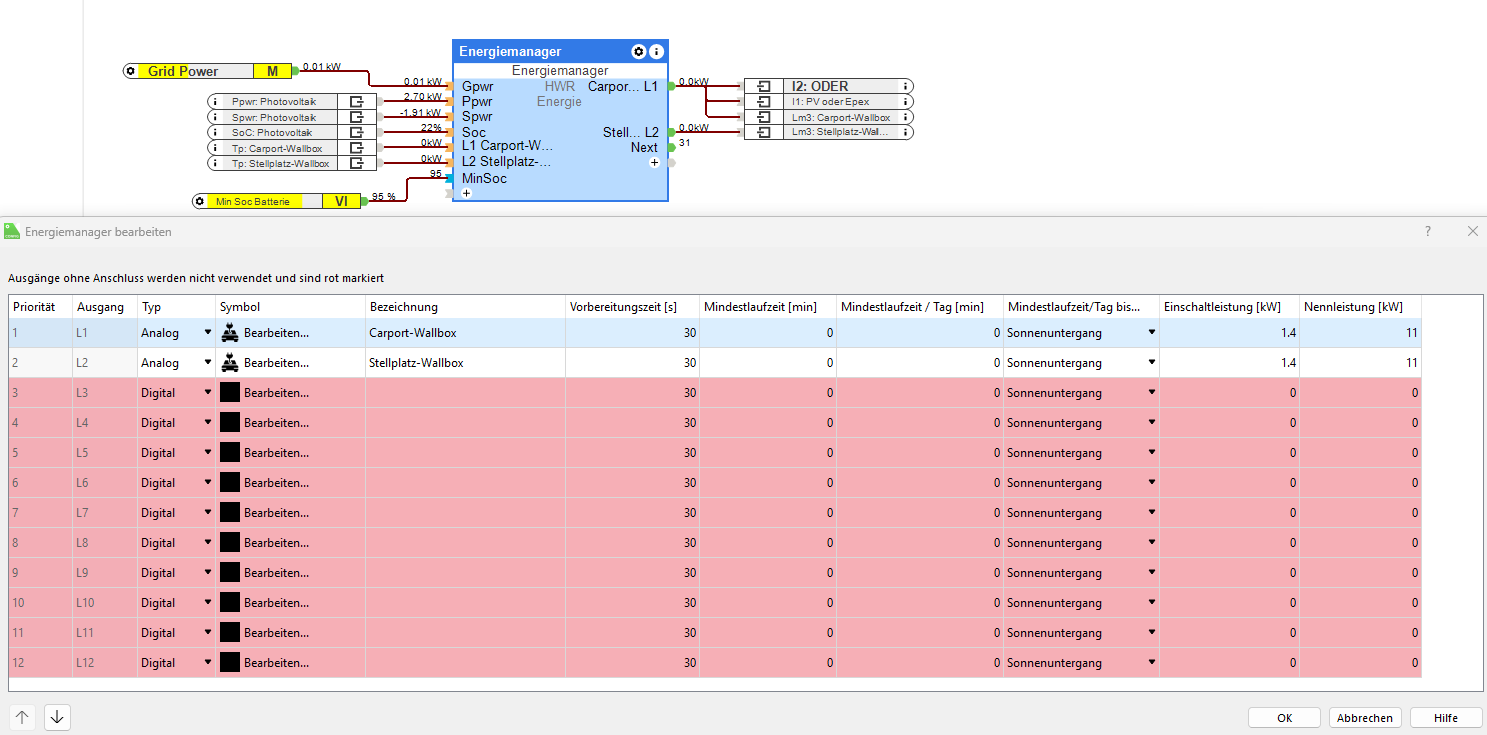Image resolution: width=1487 pixels, height=735 pixels.
Task: Click the Einschaltleistung [kW] column header
Action: (x=1230, y=307)
